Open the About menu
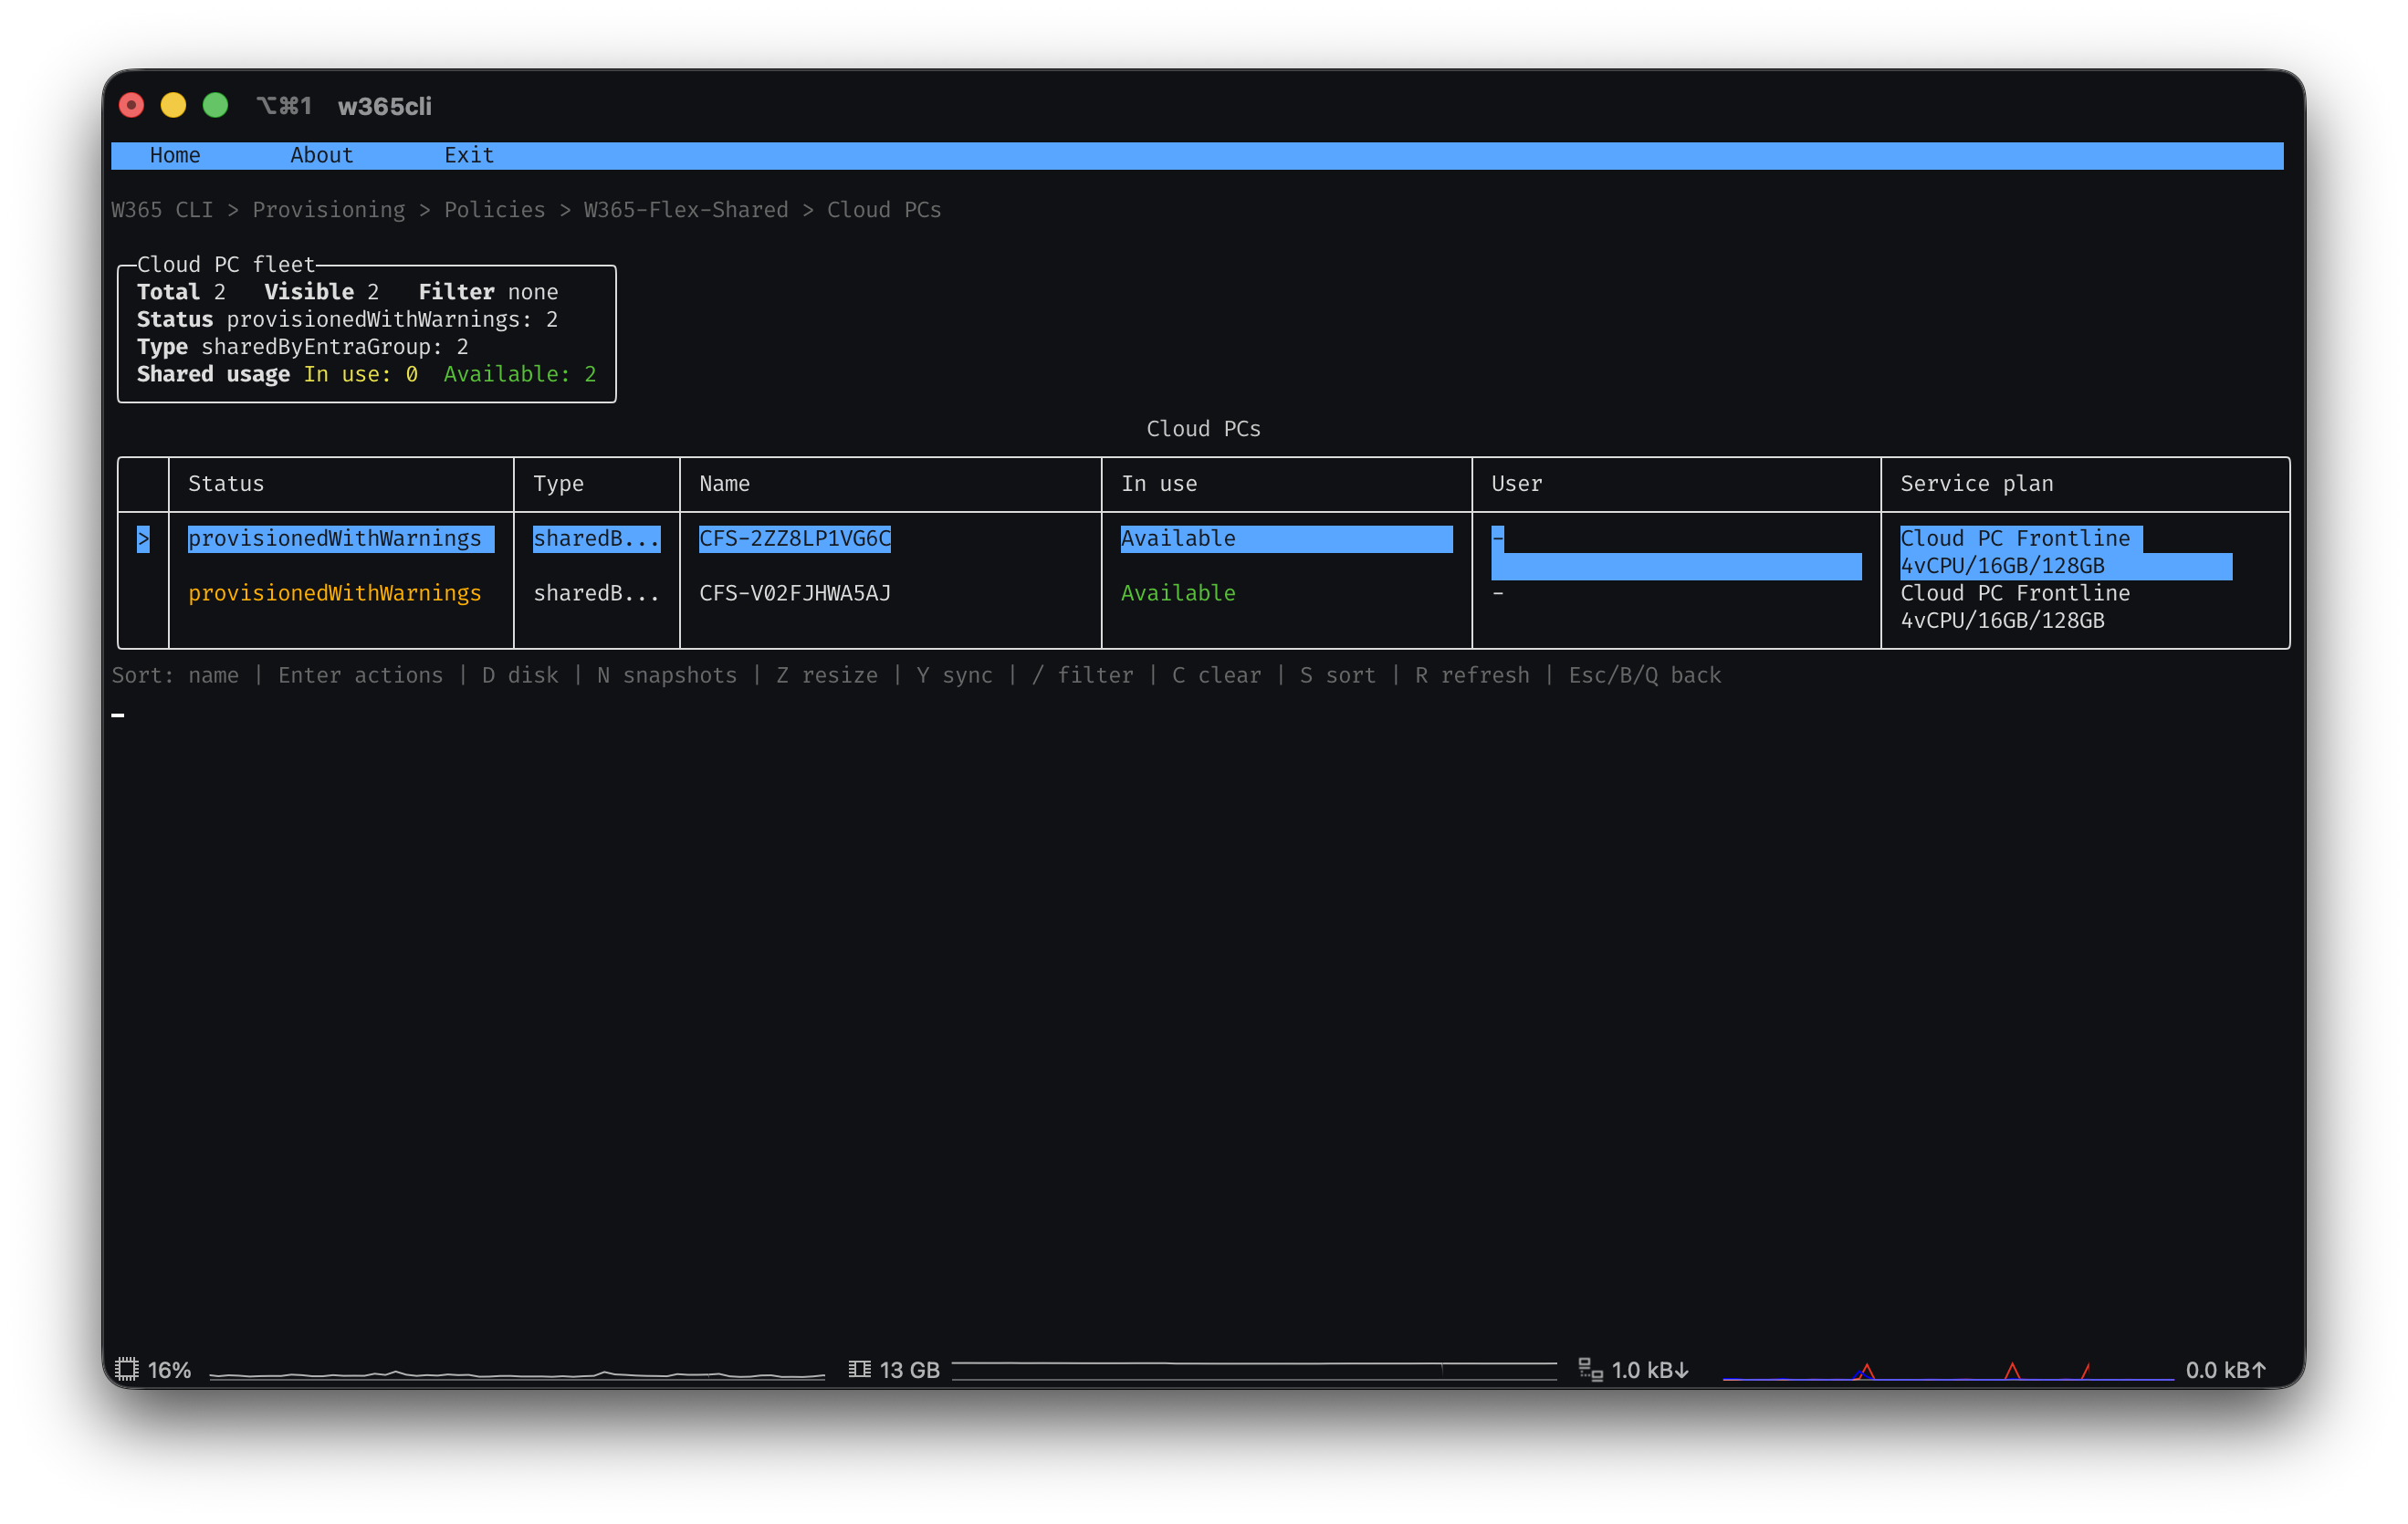 tap(321, 155)
